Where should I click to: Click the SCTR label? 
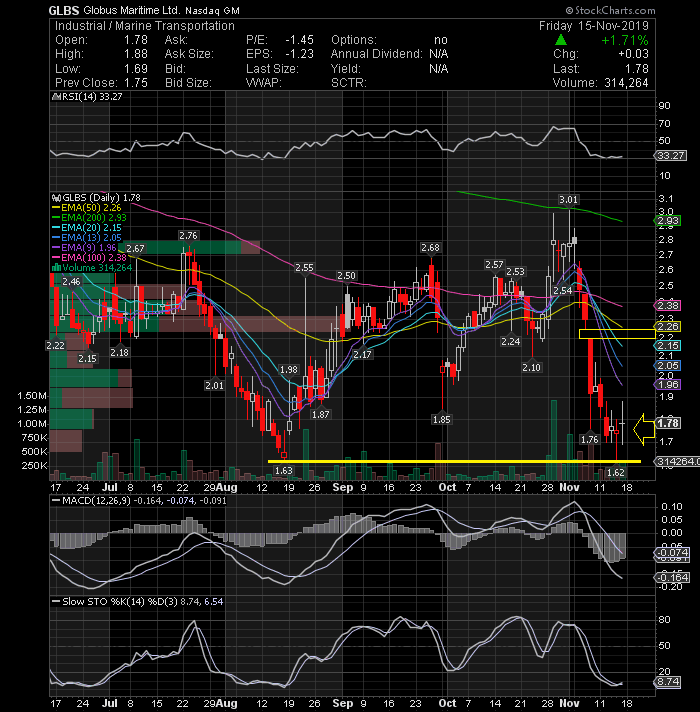click(348, 83)
